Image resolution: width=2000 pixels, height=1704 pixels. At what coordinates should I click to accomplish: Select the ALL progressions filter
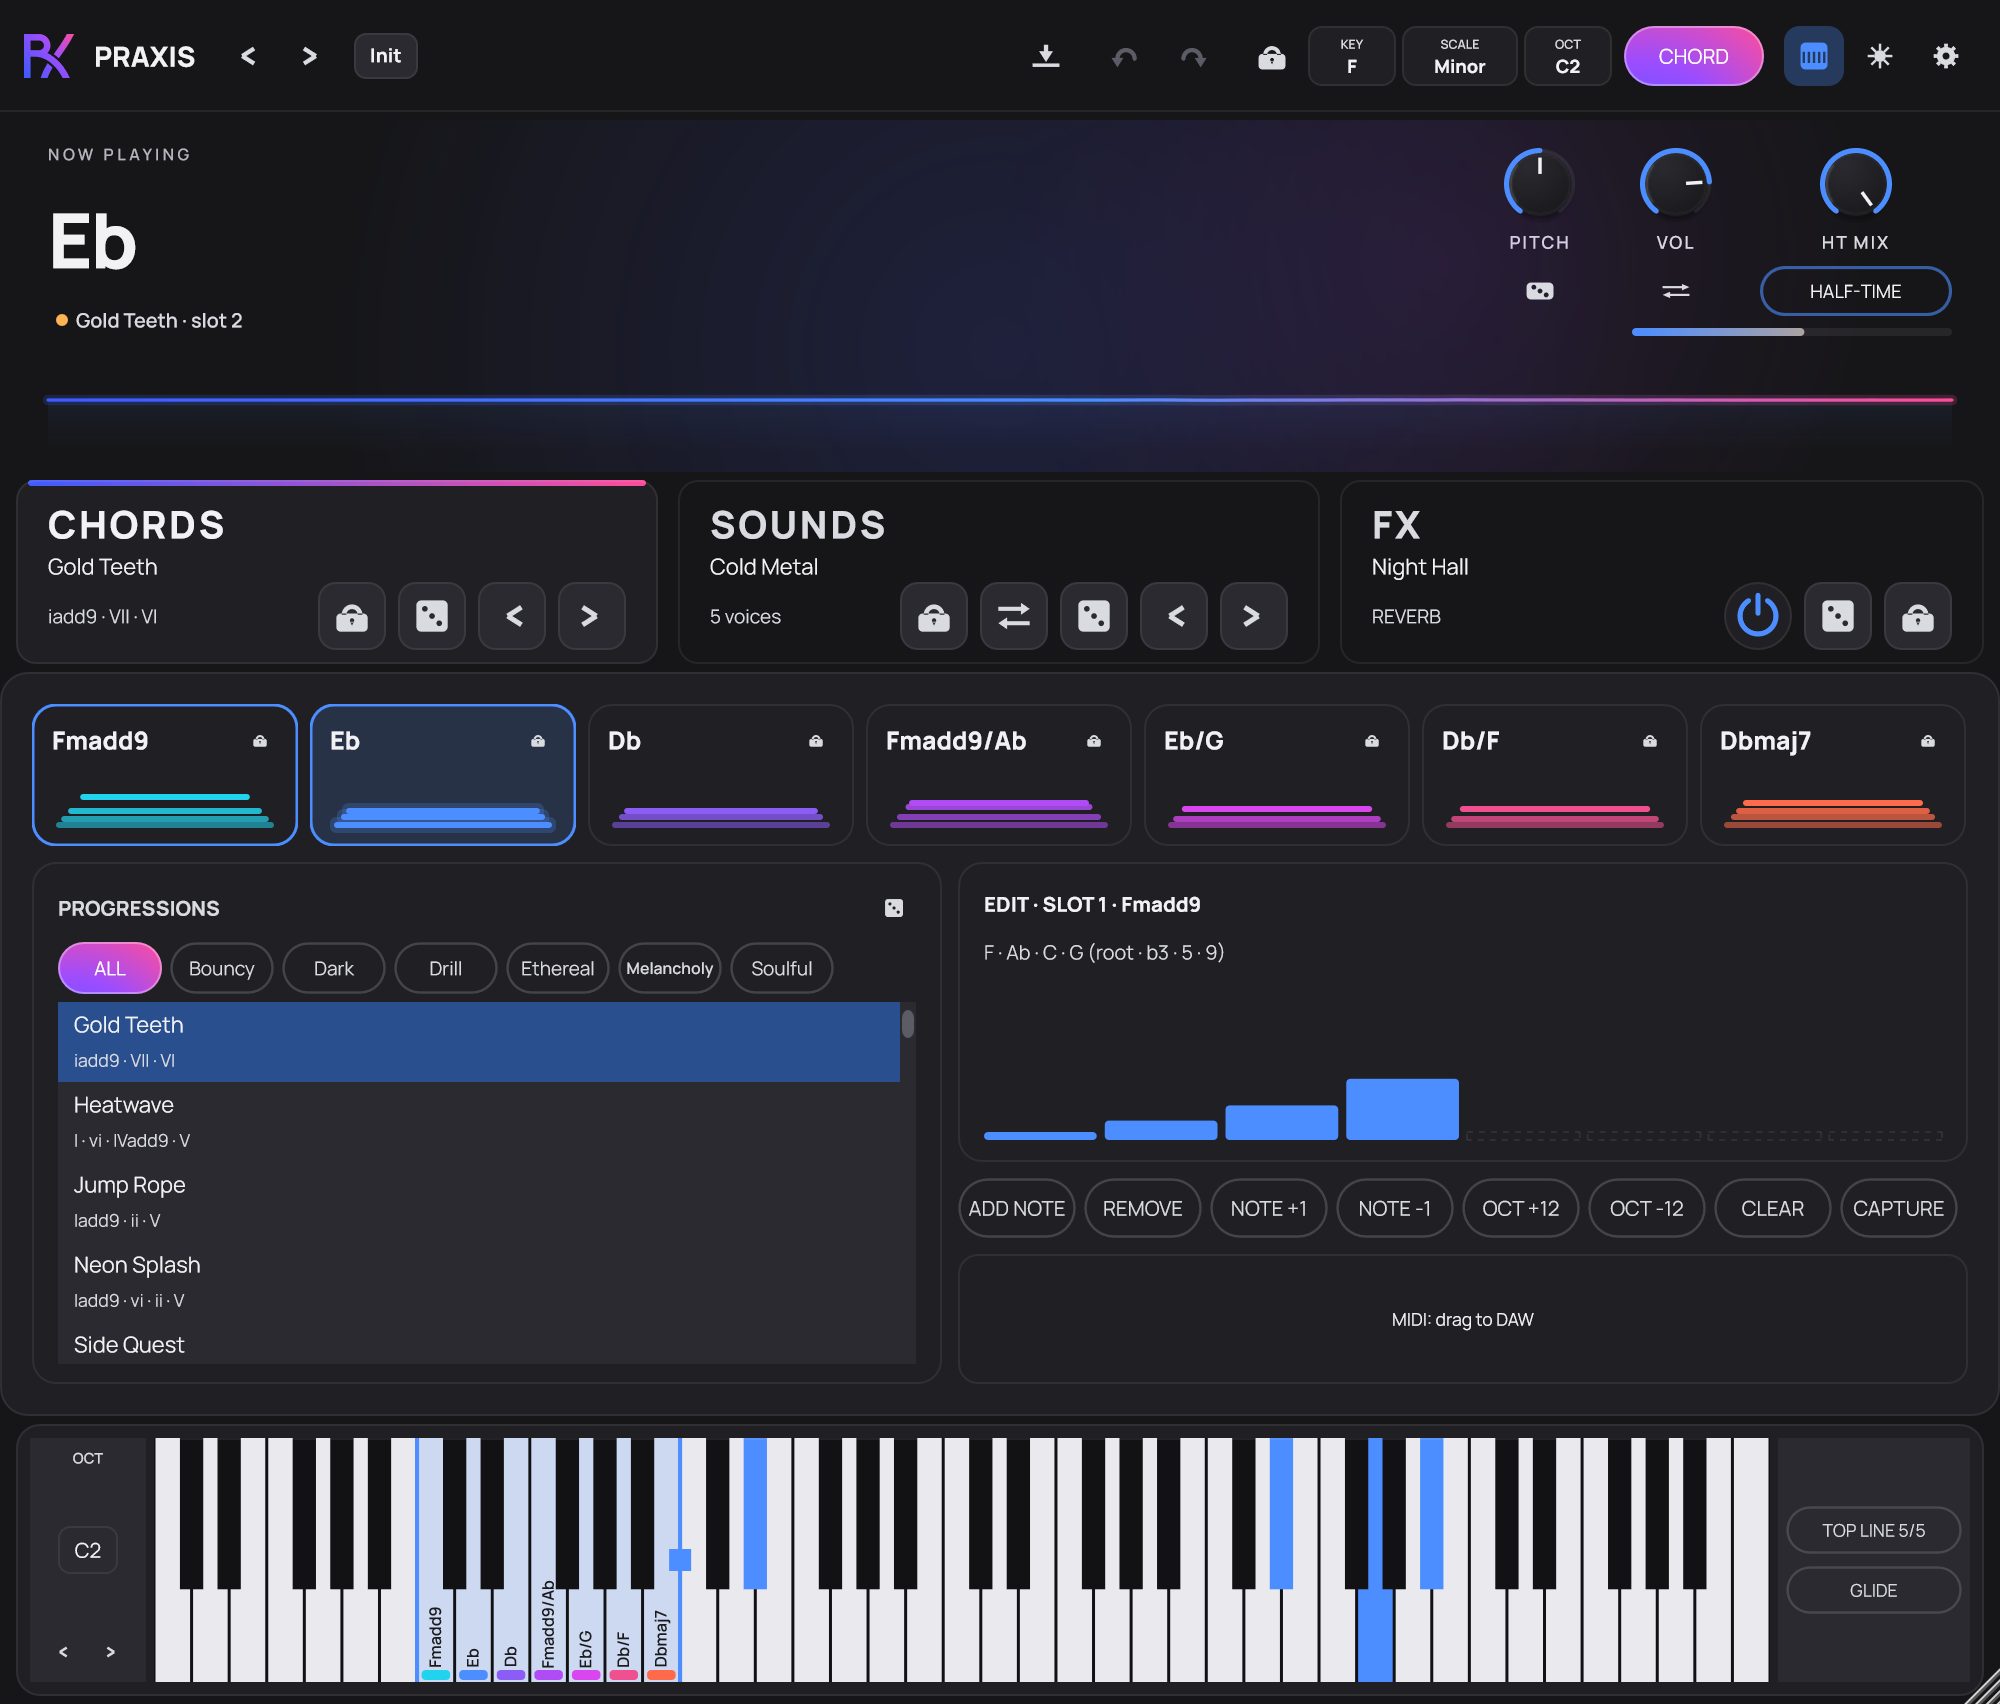110,968
